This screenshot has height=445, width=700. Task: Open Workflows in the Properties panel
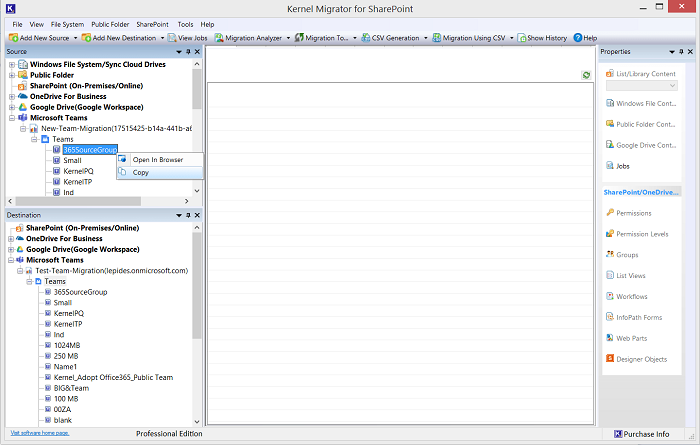[x=631, y=296]
